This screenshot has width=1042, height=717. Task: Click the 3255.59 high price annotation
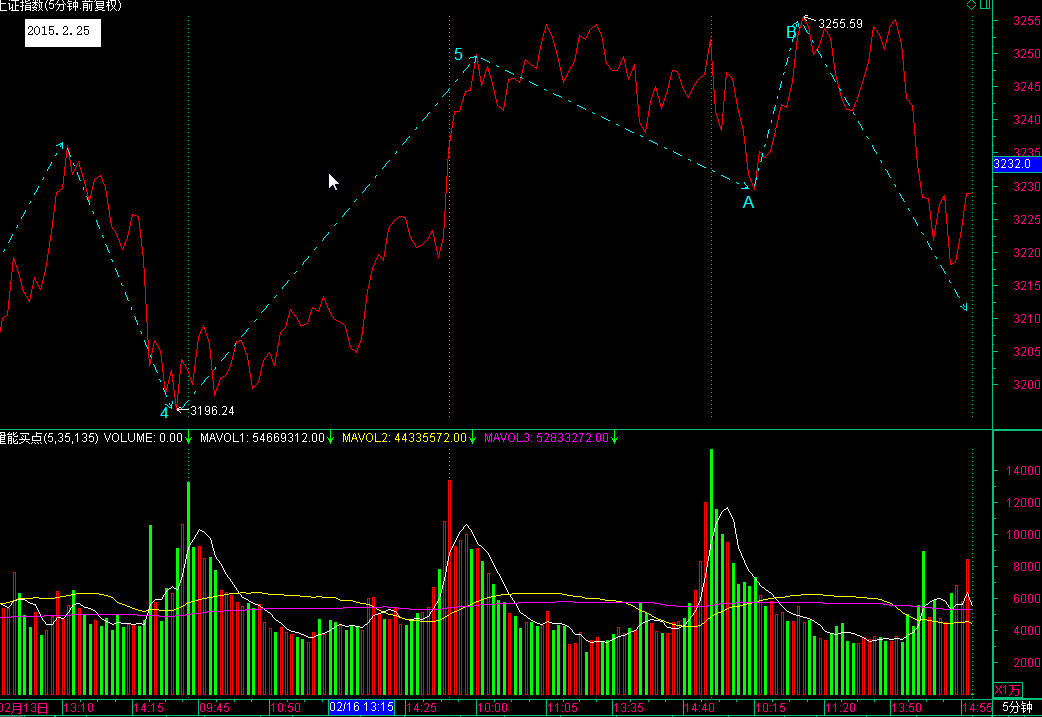click(x=840, y=23)
